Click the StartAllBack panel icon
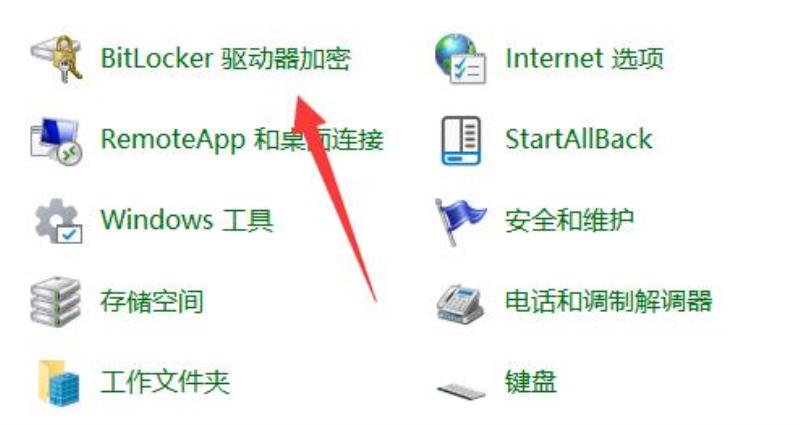Viewport: 800px width, 425px height. (461, 140)
